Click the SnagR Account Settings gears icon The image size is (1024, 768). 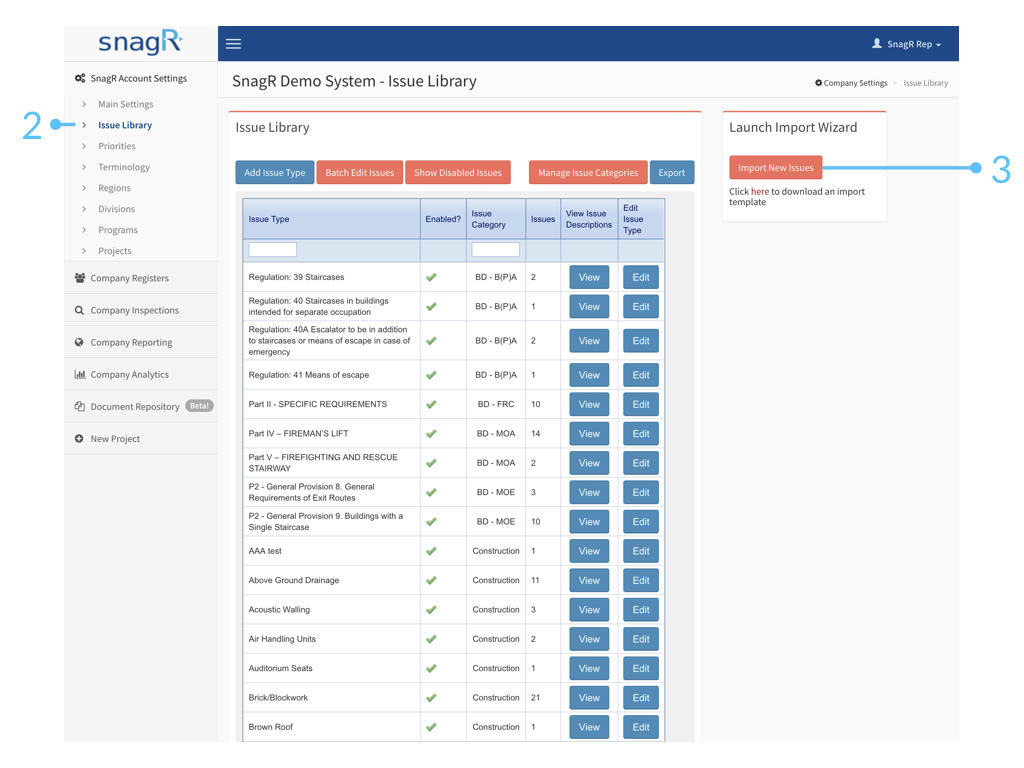pos(80,78)
